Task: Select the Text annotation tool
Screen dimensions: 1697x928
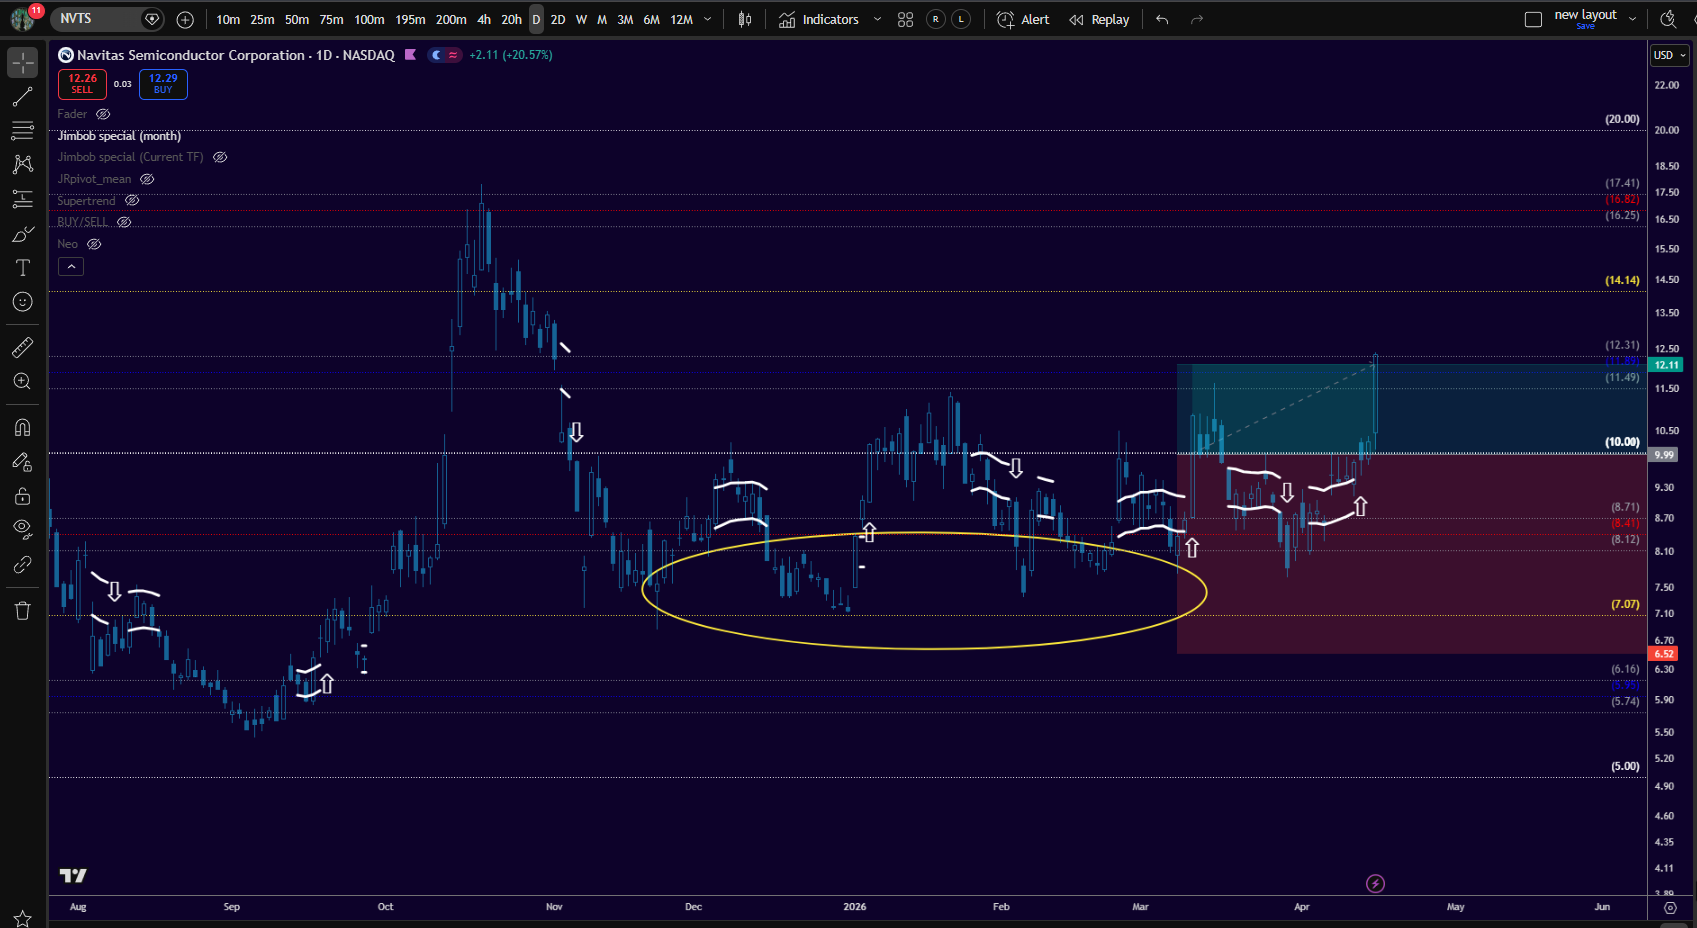Action: coord(22,268)
